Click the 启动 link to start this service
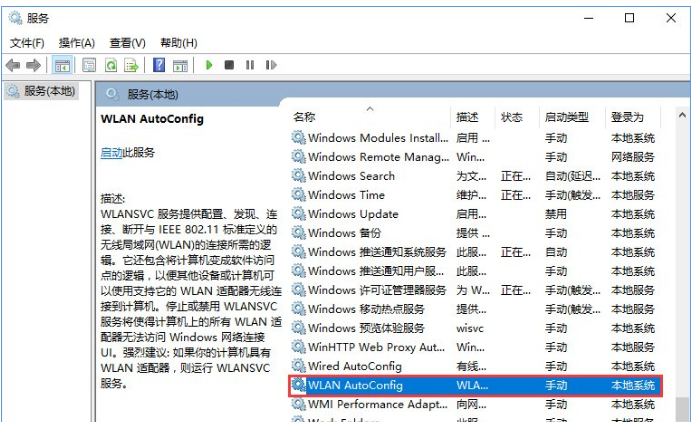 [x=111, y=152]
